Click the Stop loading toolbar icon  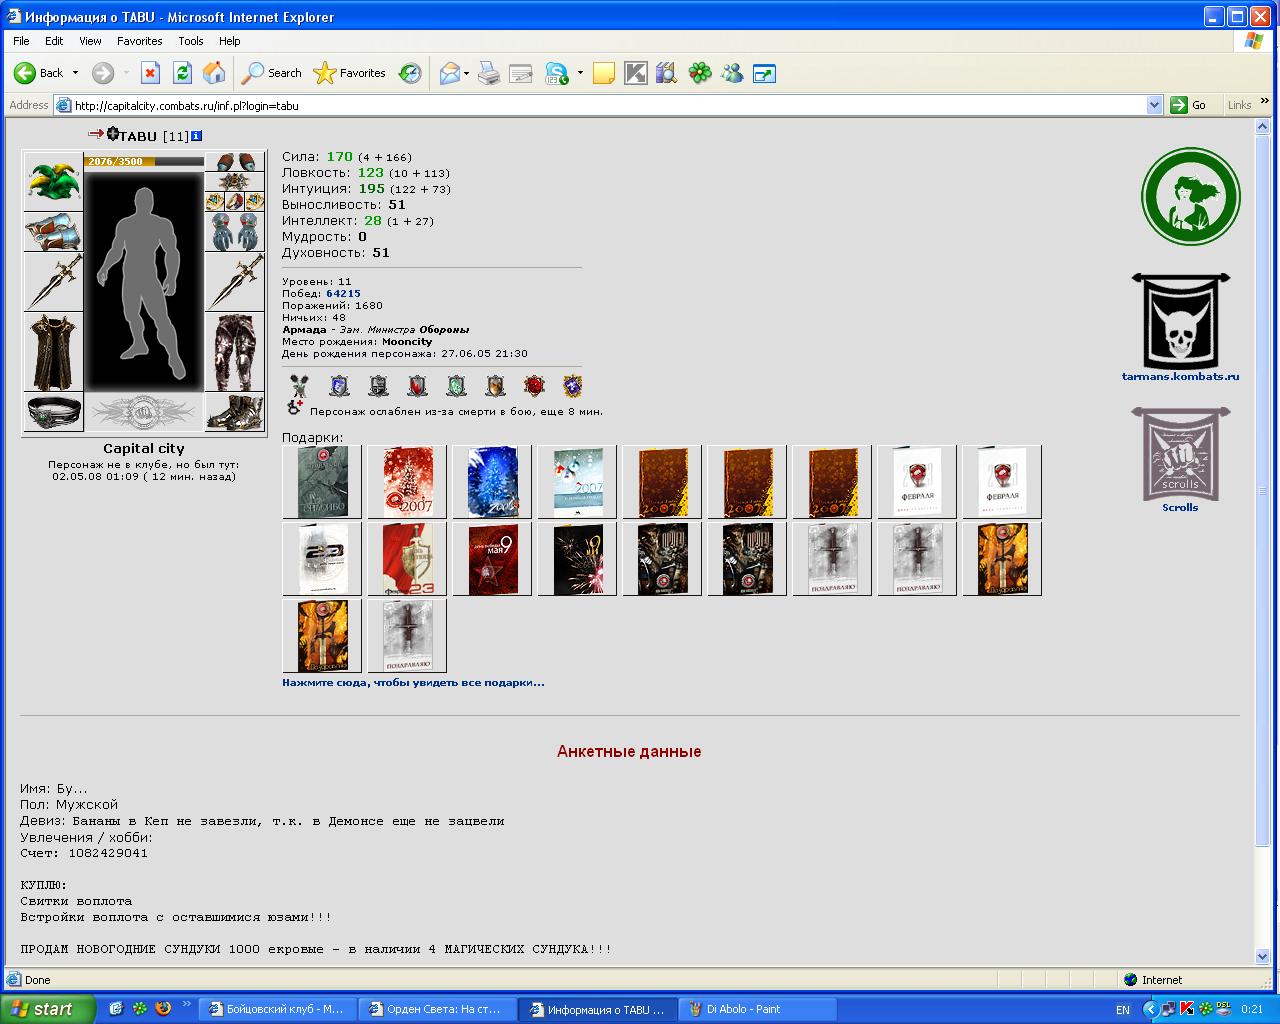(150, 73)
